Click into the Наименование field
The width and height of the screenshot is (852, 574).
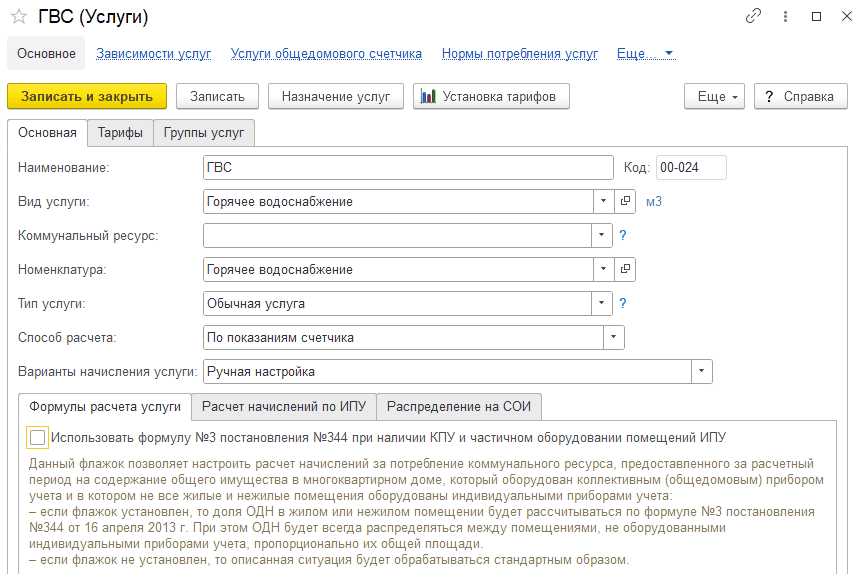(408, 167)
